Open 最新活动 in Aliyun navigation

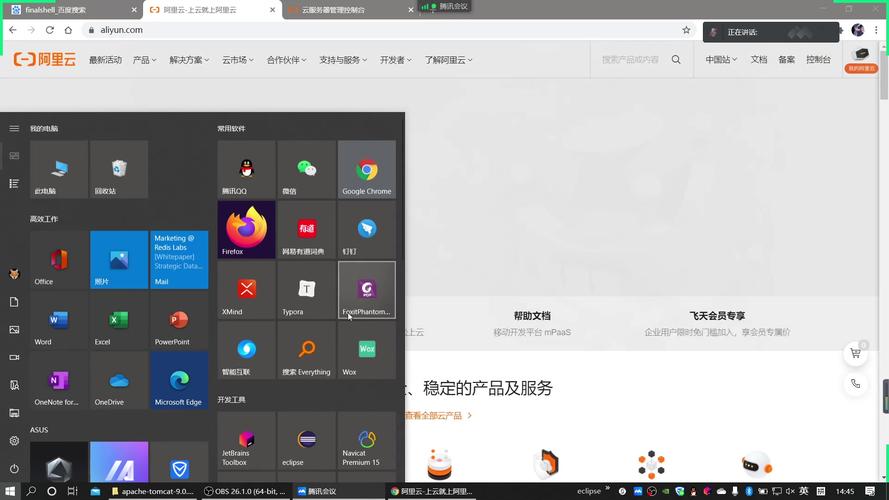[105, 60]
